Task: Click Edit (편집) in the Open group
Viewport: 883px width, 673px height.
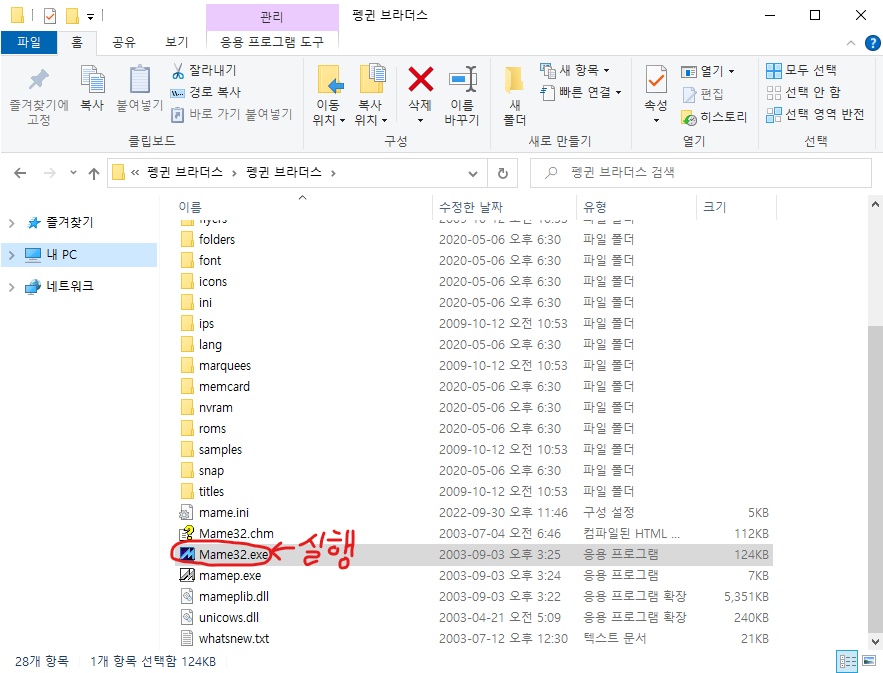Action: [702, 94]
